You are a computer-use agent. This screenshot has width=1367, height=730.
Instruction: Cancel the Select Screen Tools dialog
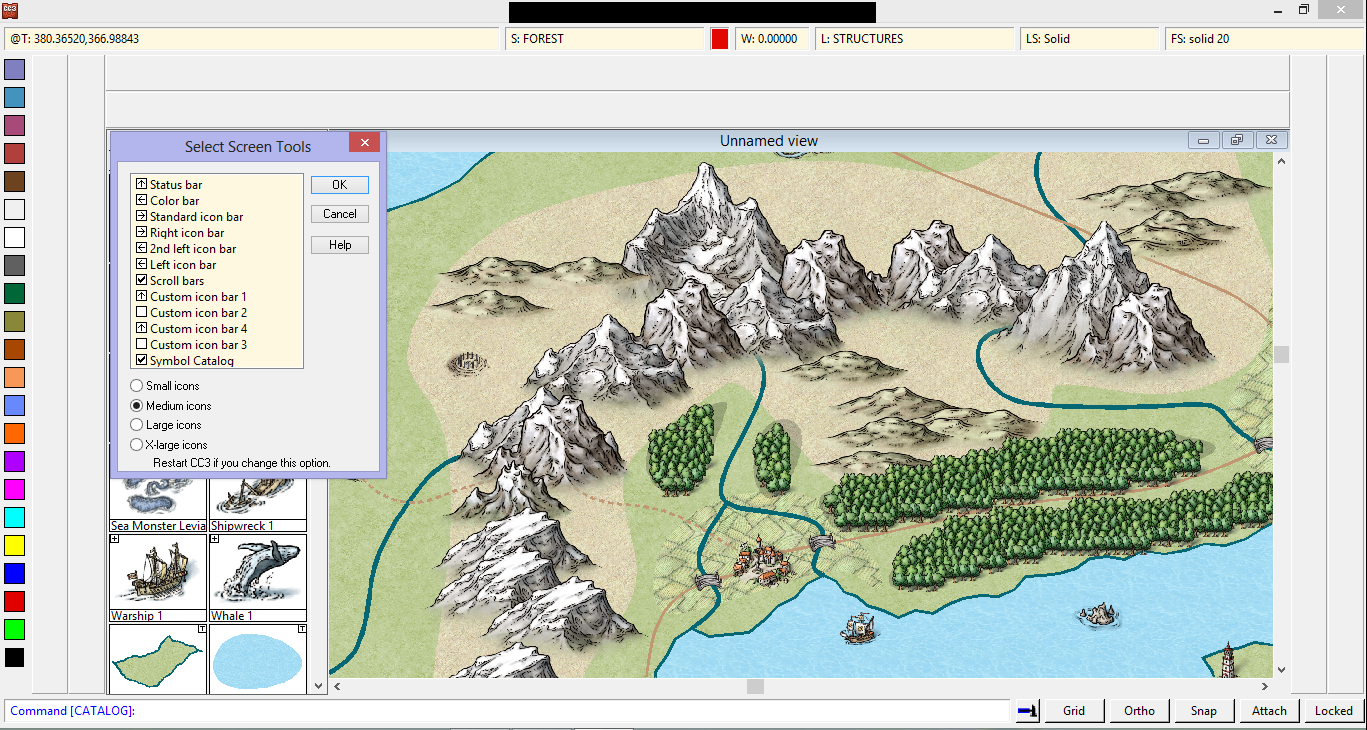pos(340,214)
